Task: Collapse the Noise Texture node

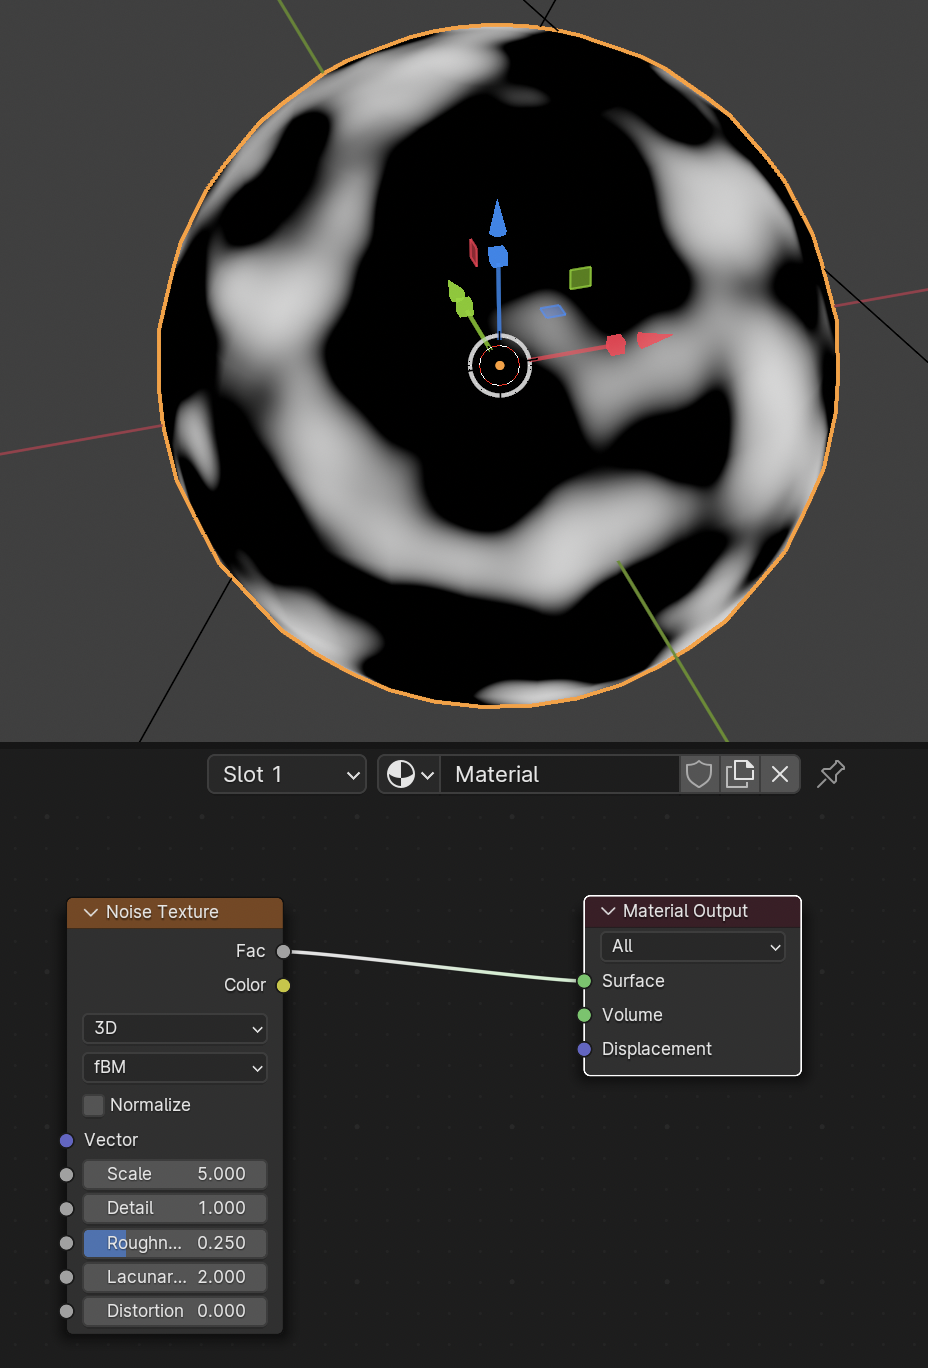Action: pos(91,912)
